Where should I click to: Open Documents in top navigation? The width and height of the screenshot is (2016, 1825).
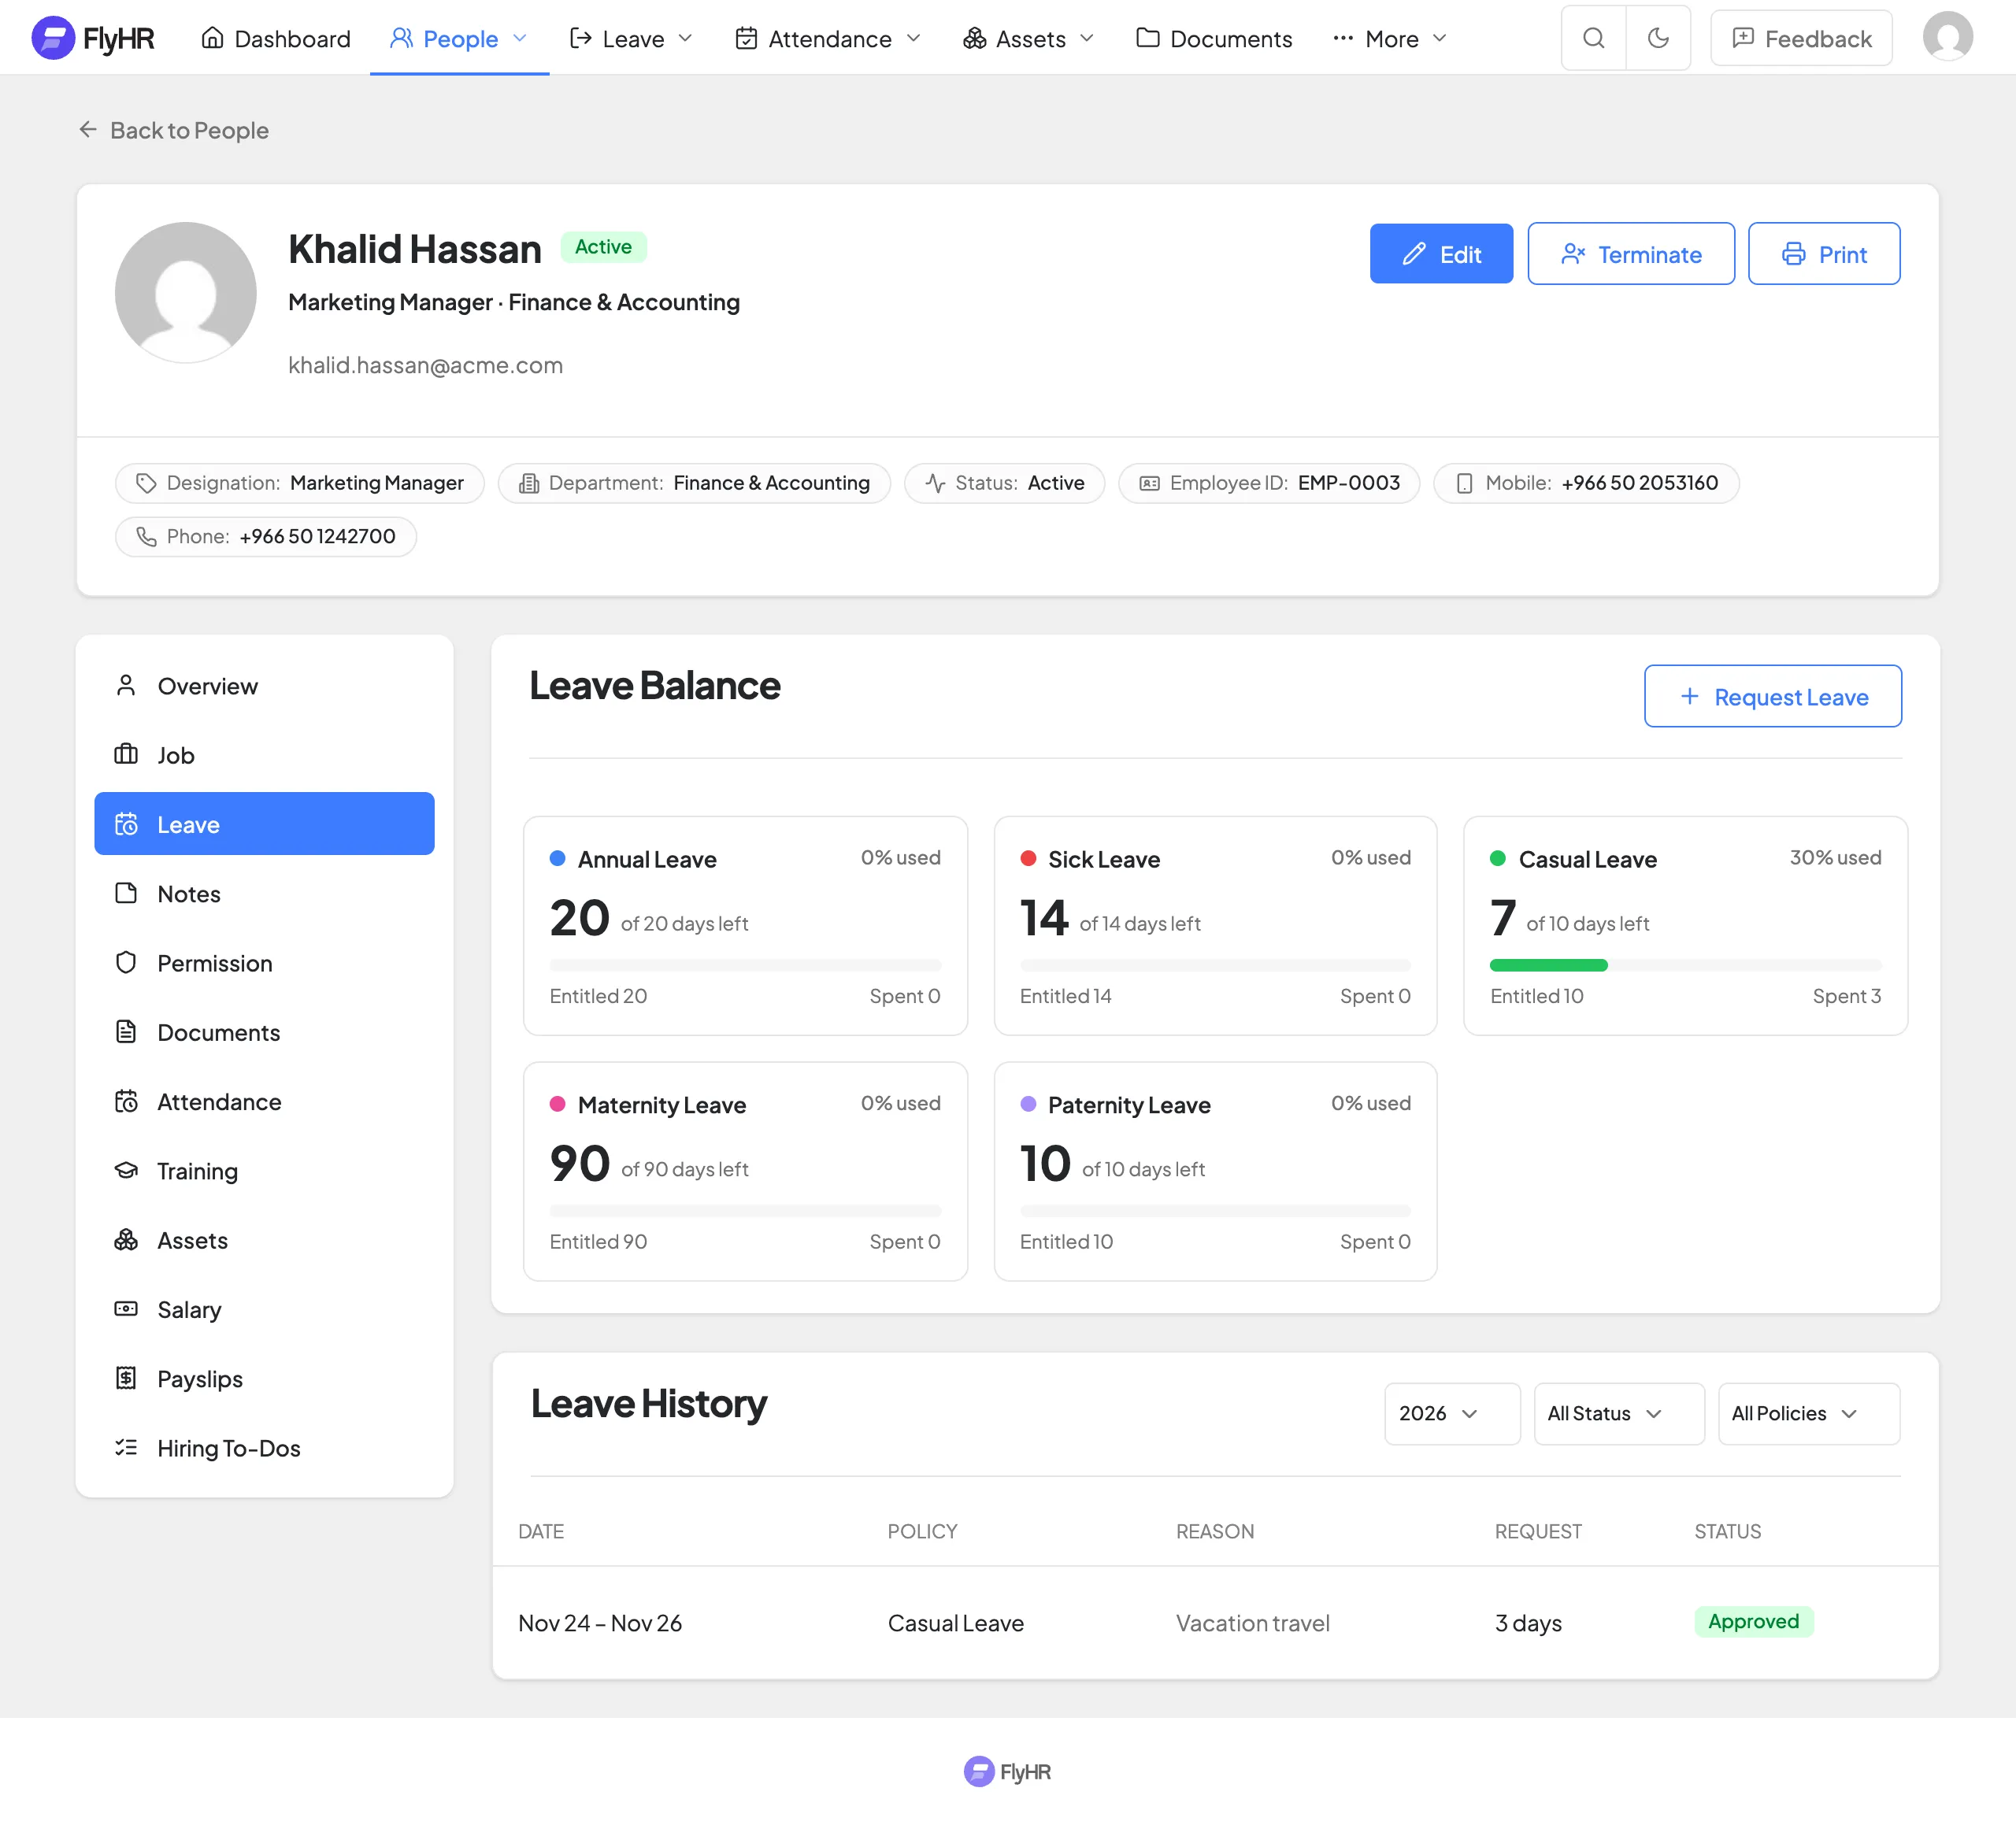[x=1214, y=38]
